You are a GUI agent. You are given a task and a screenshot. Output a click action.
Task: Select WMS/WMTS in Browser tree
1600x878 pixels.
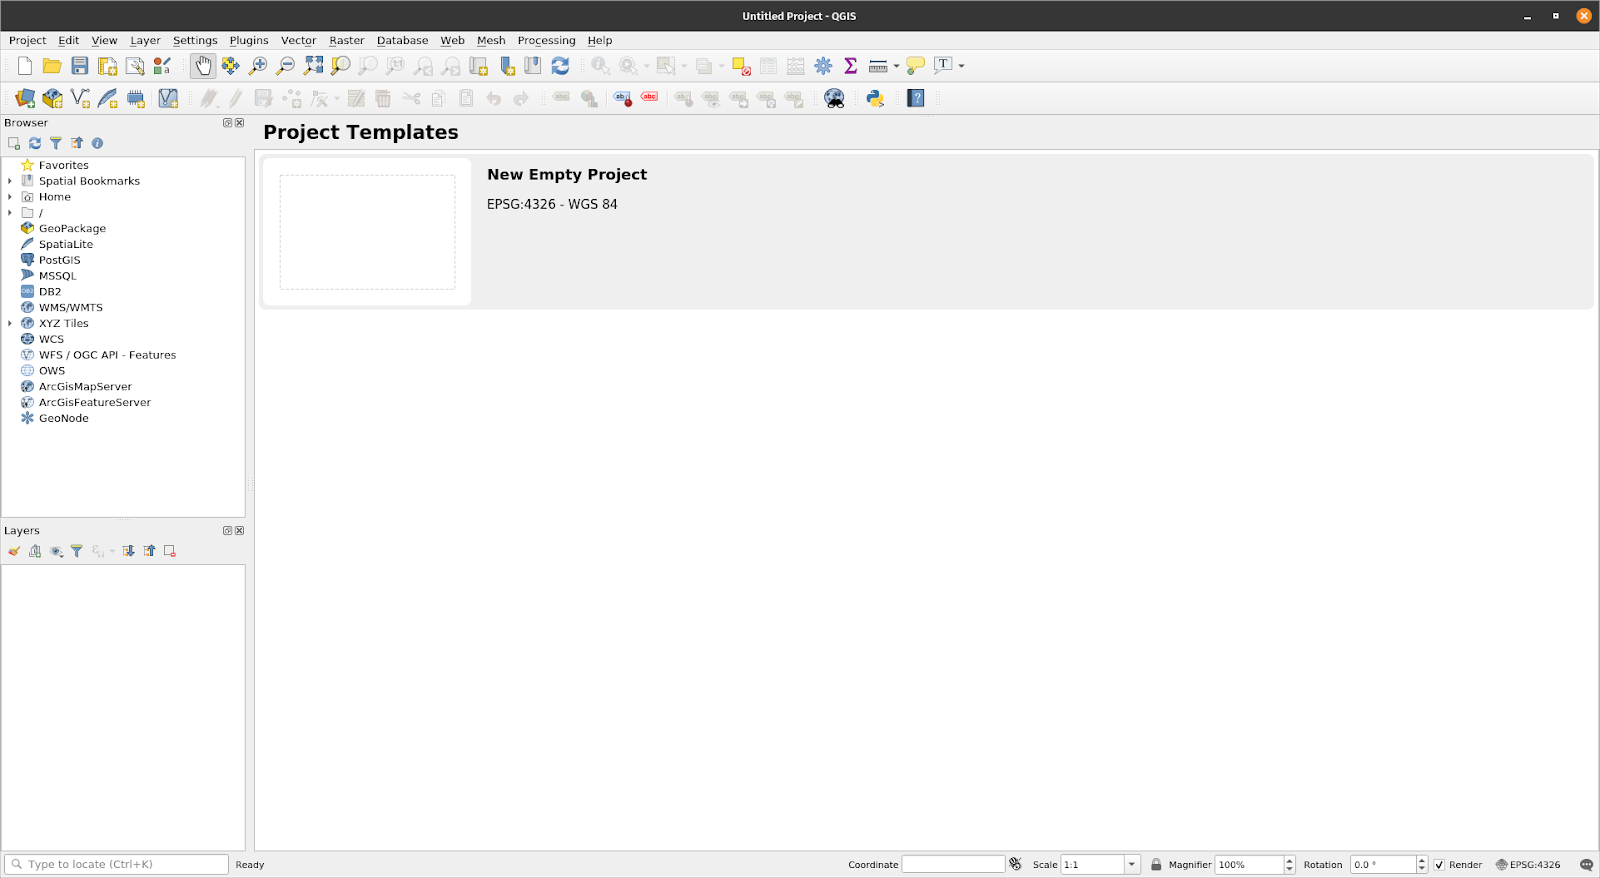[x=70, y=308]
